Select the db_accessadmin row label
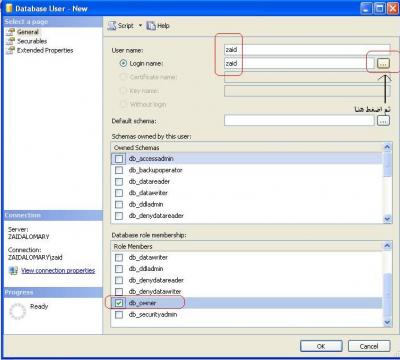This screenshot has height=360, width=400. click(151, 159)
